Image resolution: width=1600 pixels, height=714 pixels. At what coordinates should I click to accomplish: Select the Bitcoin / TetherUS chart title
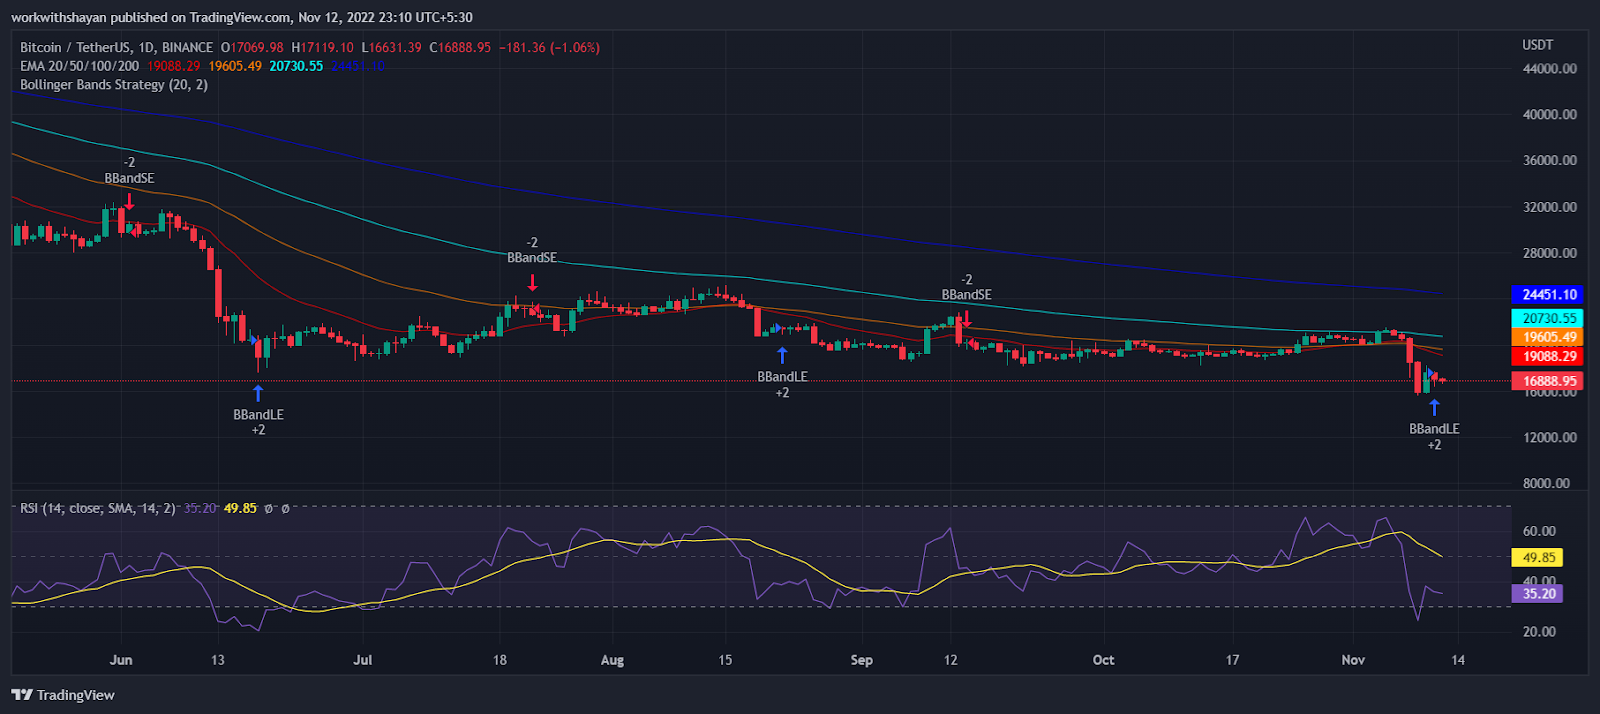click(116, 47)
